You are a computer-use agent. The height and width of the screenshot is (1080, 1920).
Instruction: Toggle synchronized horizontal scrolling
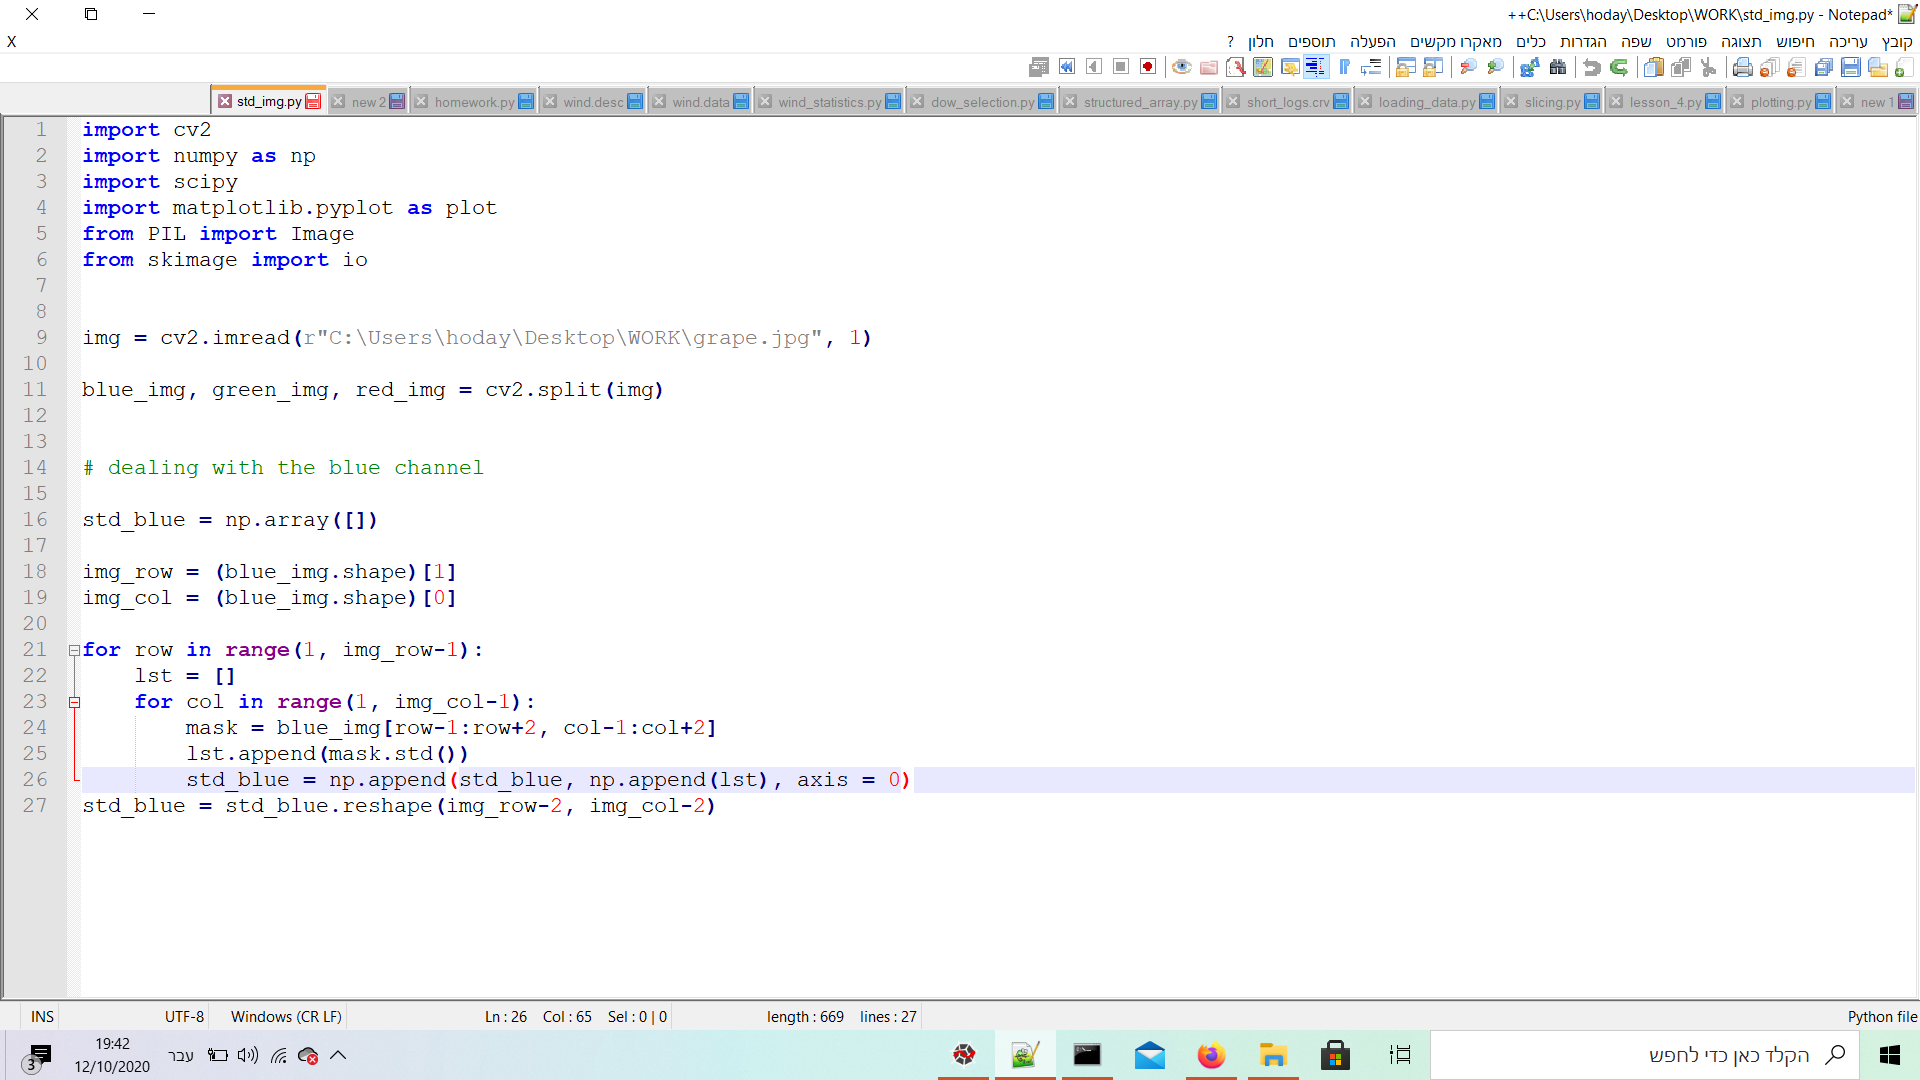[x=1406, y=67]
